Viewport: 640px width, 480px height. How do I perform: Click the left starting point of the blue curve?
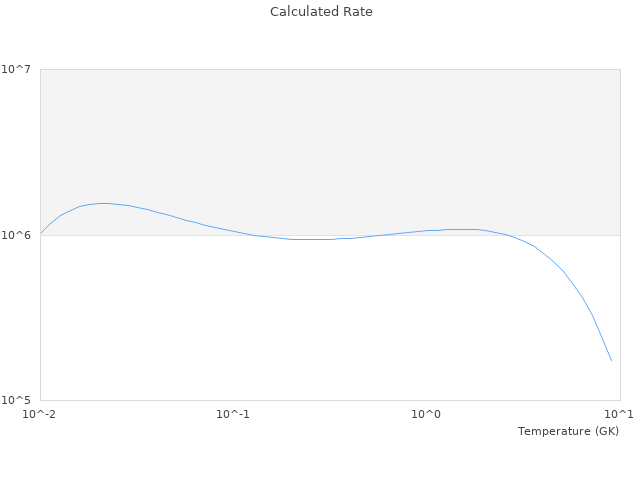click(41, 232)
